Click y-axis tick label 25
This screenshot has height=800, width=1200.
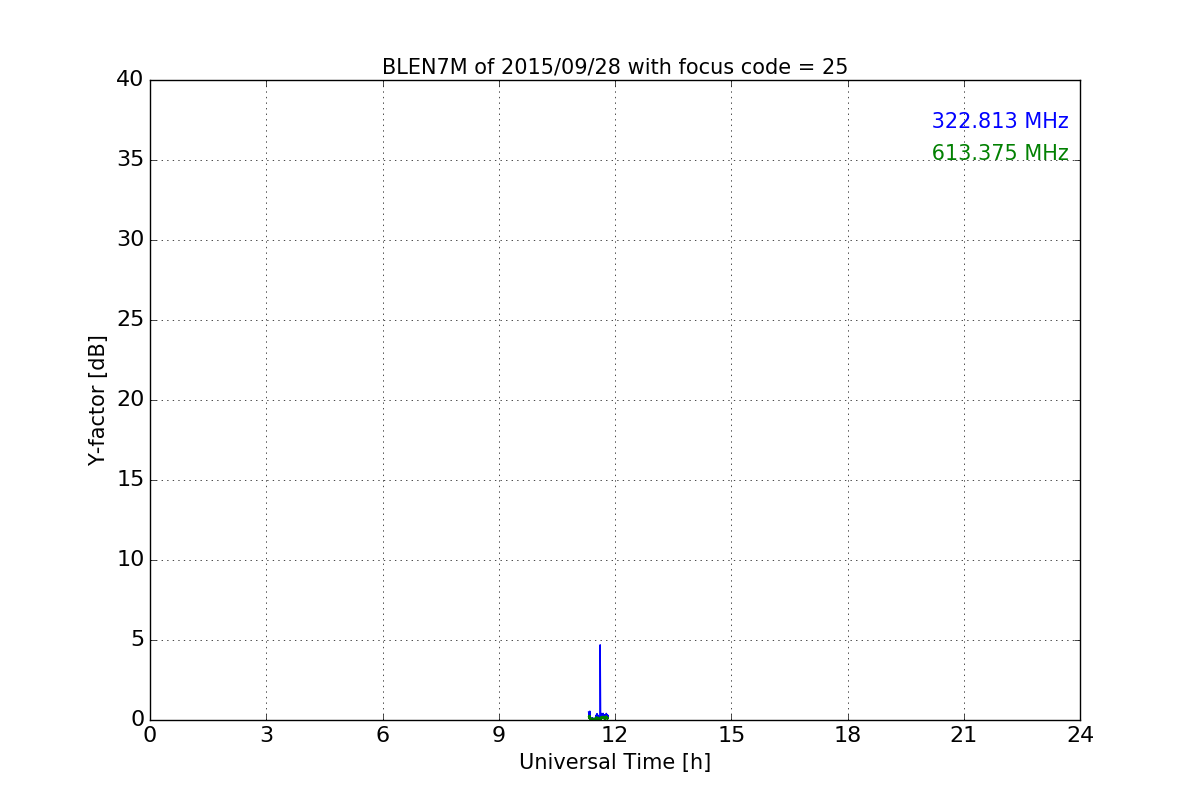(x=130, y=319)
